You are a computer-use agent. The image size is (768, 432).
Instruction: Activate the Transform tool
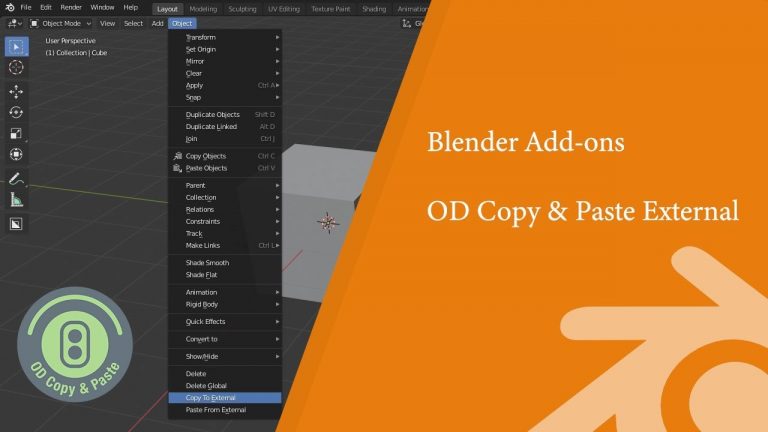(16, 154)
